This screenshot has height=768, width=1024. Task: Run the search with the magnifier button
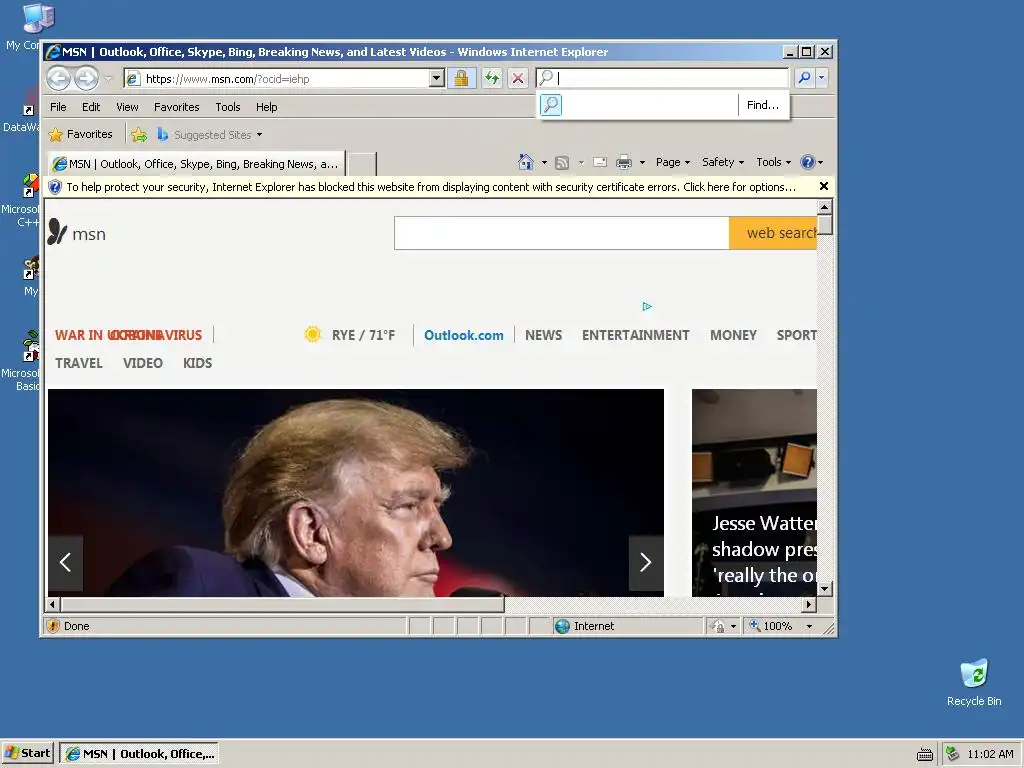pos(805,78)
